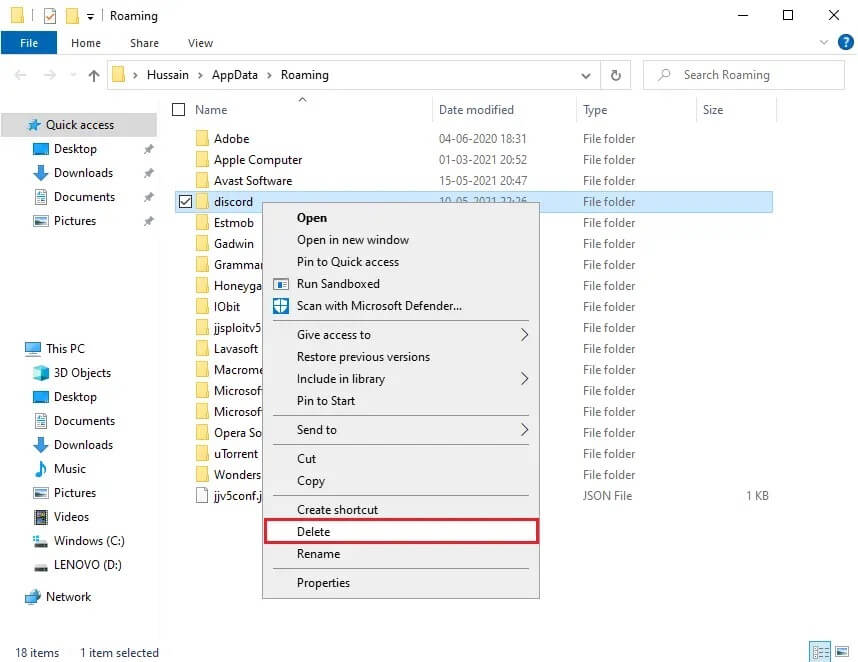858x662 pixels.
Task: Expand the Send to submenu
Action: click(x=401, y=429)
